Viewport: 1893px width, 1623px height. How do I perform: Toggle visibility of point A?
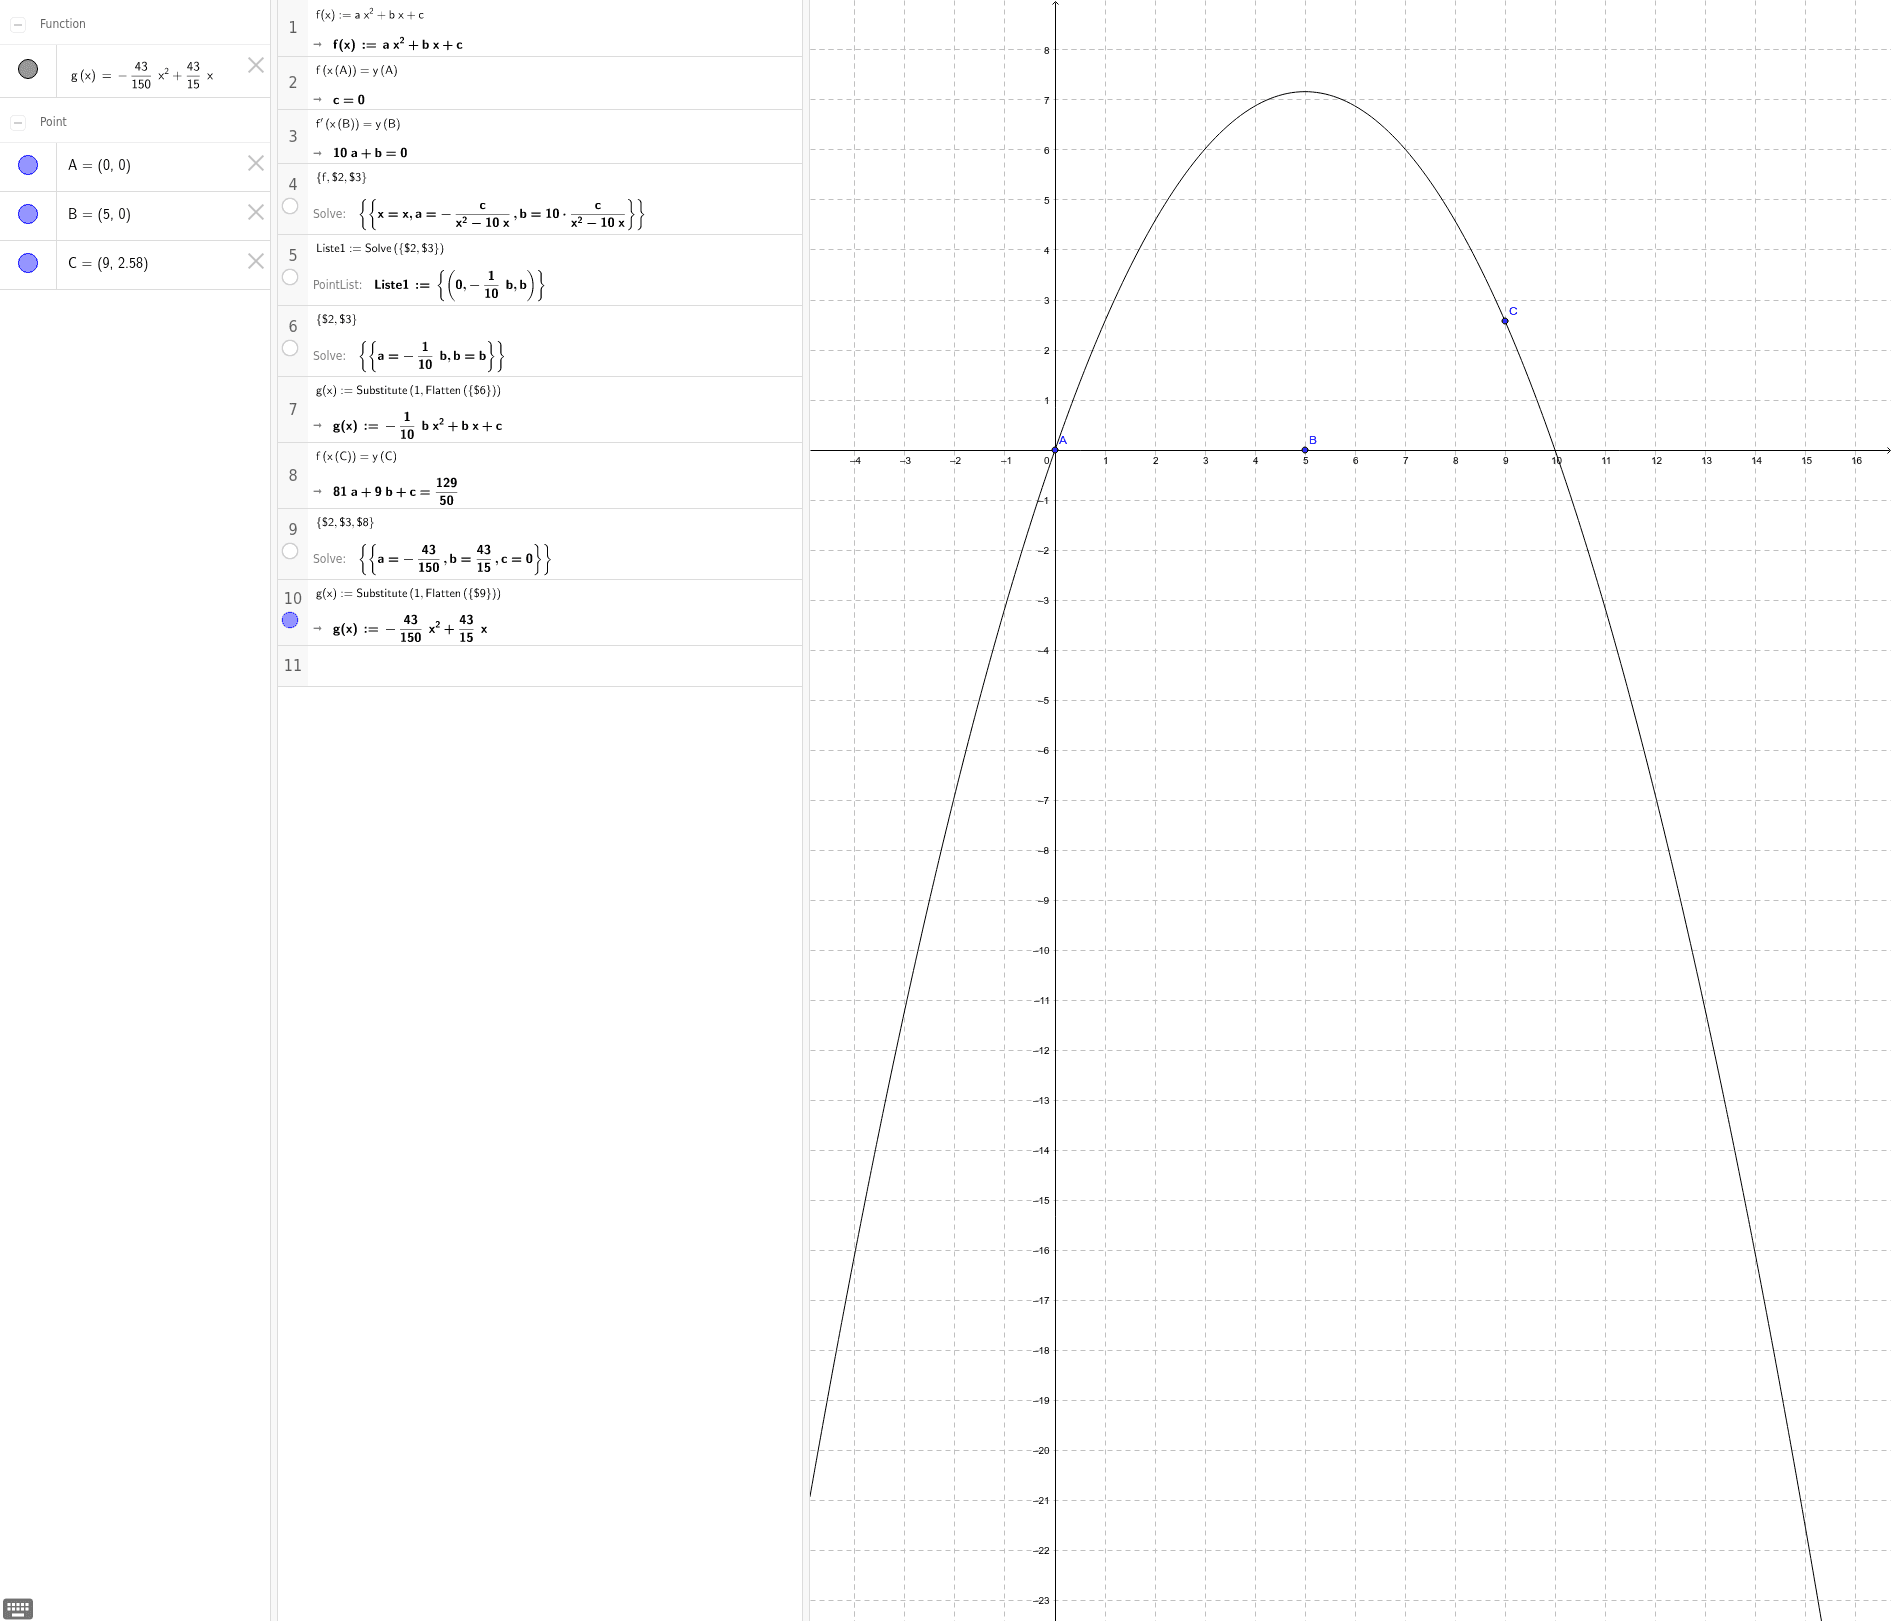(x=28, y=165)
